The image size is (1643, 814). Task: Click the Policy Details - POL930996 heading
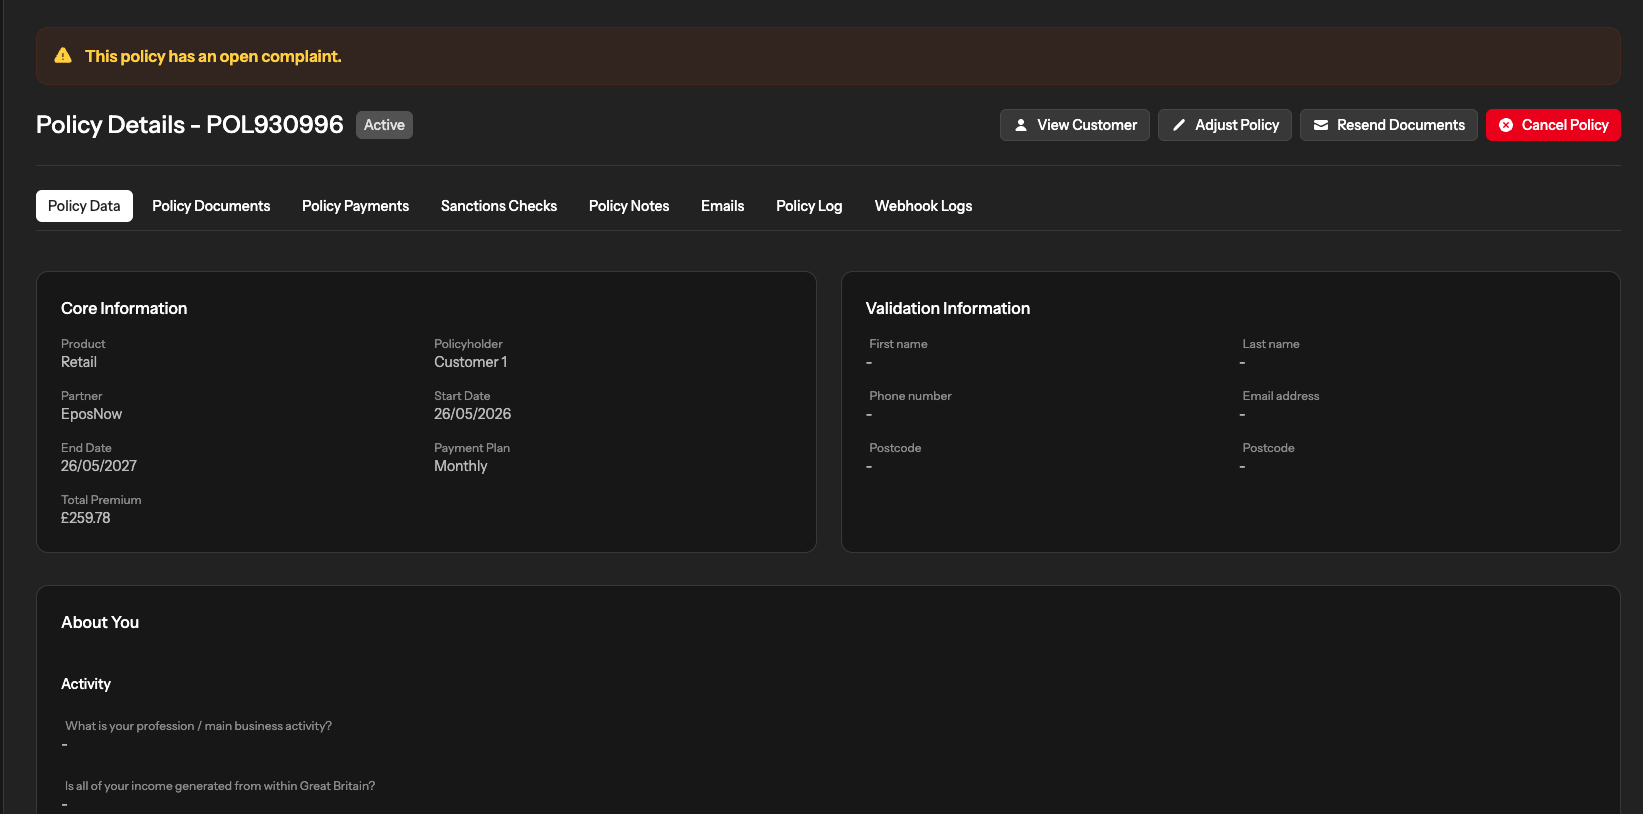point(190,125)
